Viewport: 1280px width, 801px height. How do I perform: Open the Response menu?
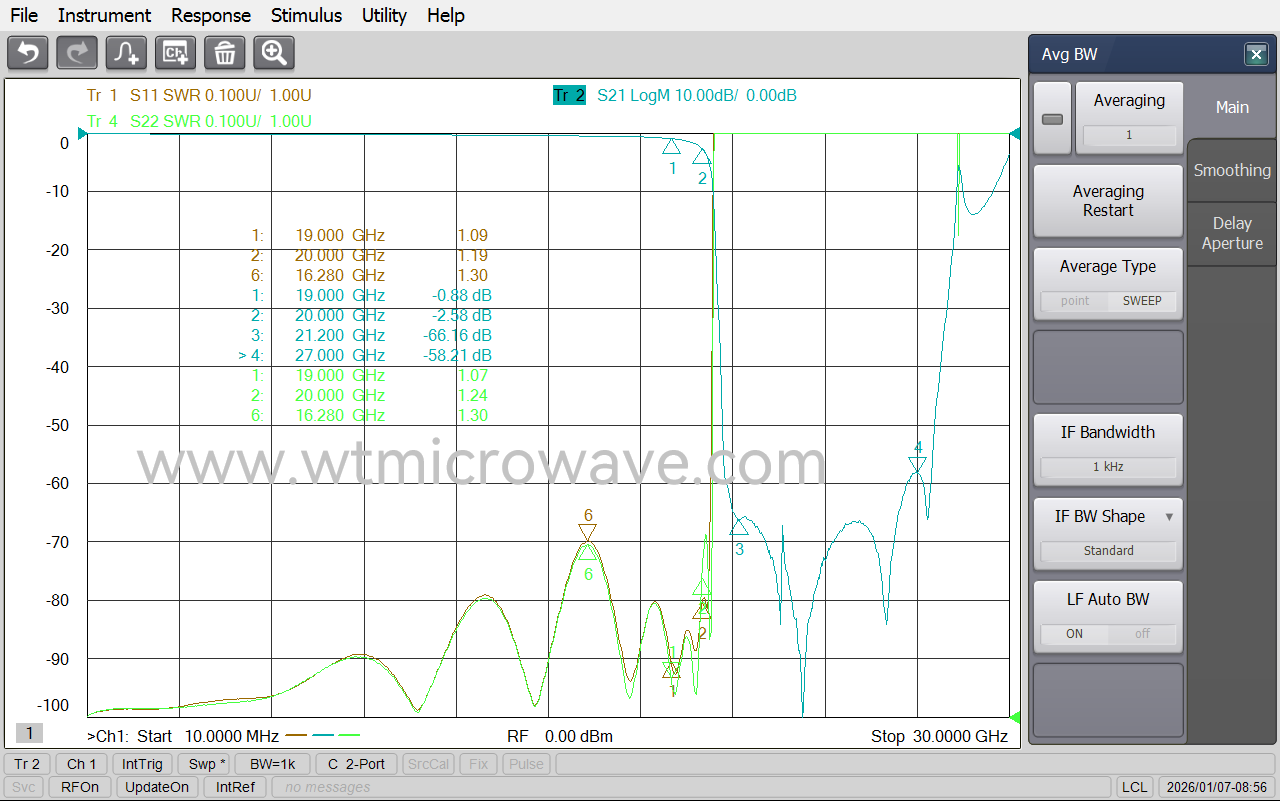point(211,15)
